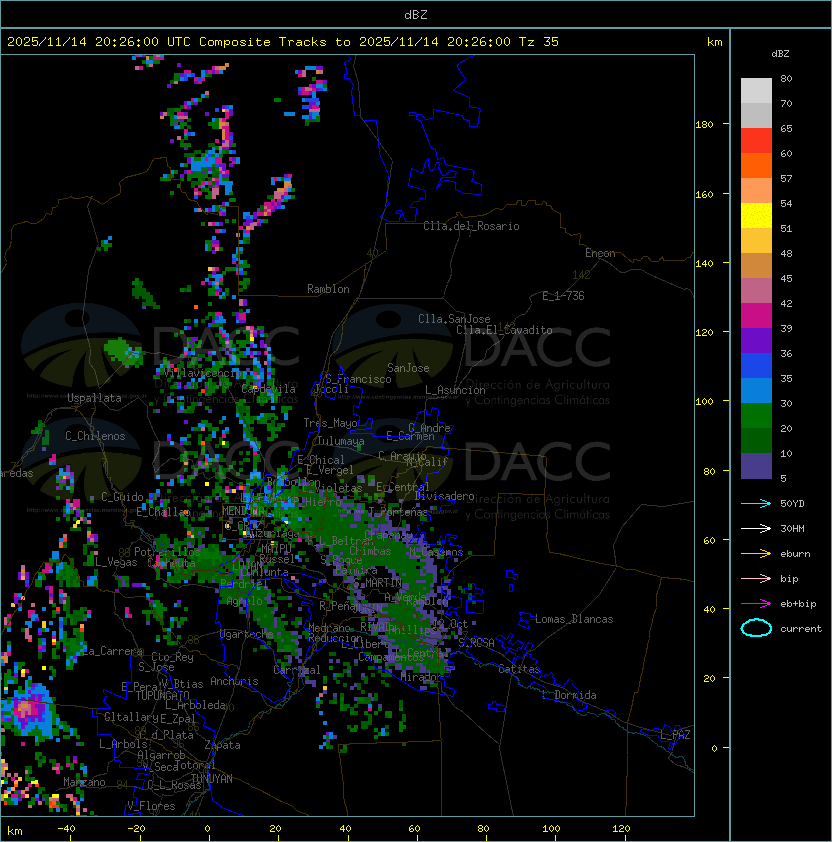Click the 'La_Carrera' map label

coord(113,651)
